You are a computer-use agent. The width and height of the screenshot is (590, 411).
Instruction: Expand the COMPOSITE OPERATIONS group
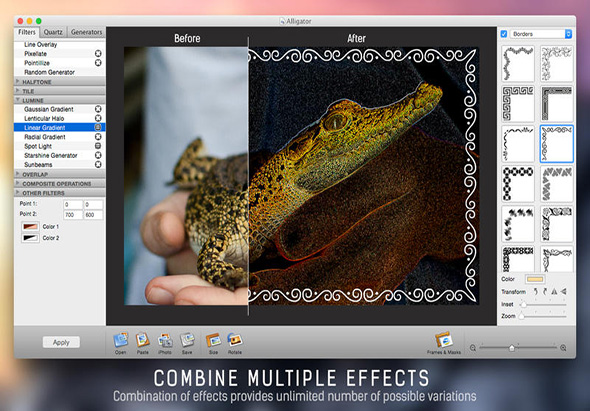[59, 184]
